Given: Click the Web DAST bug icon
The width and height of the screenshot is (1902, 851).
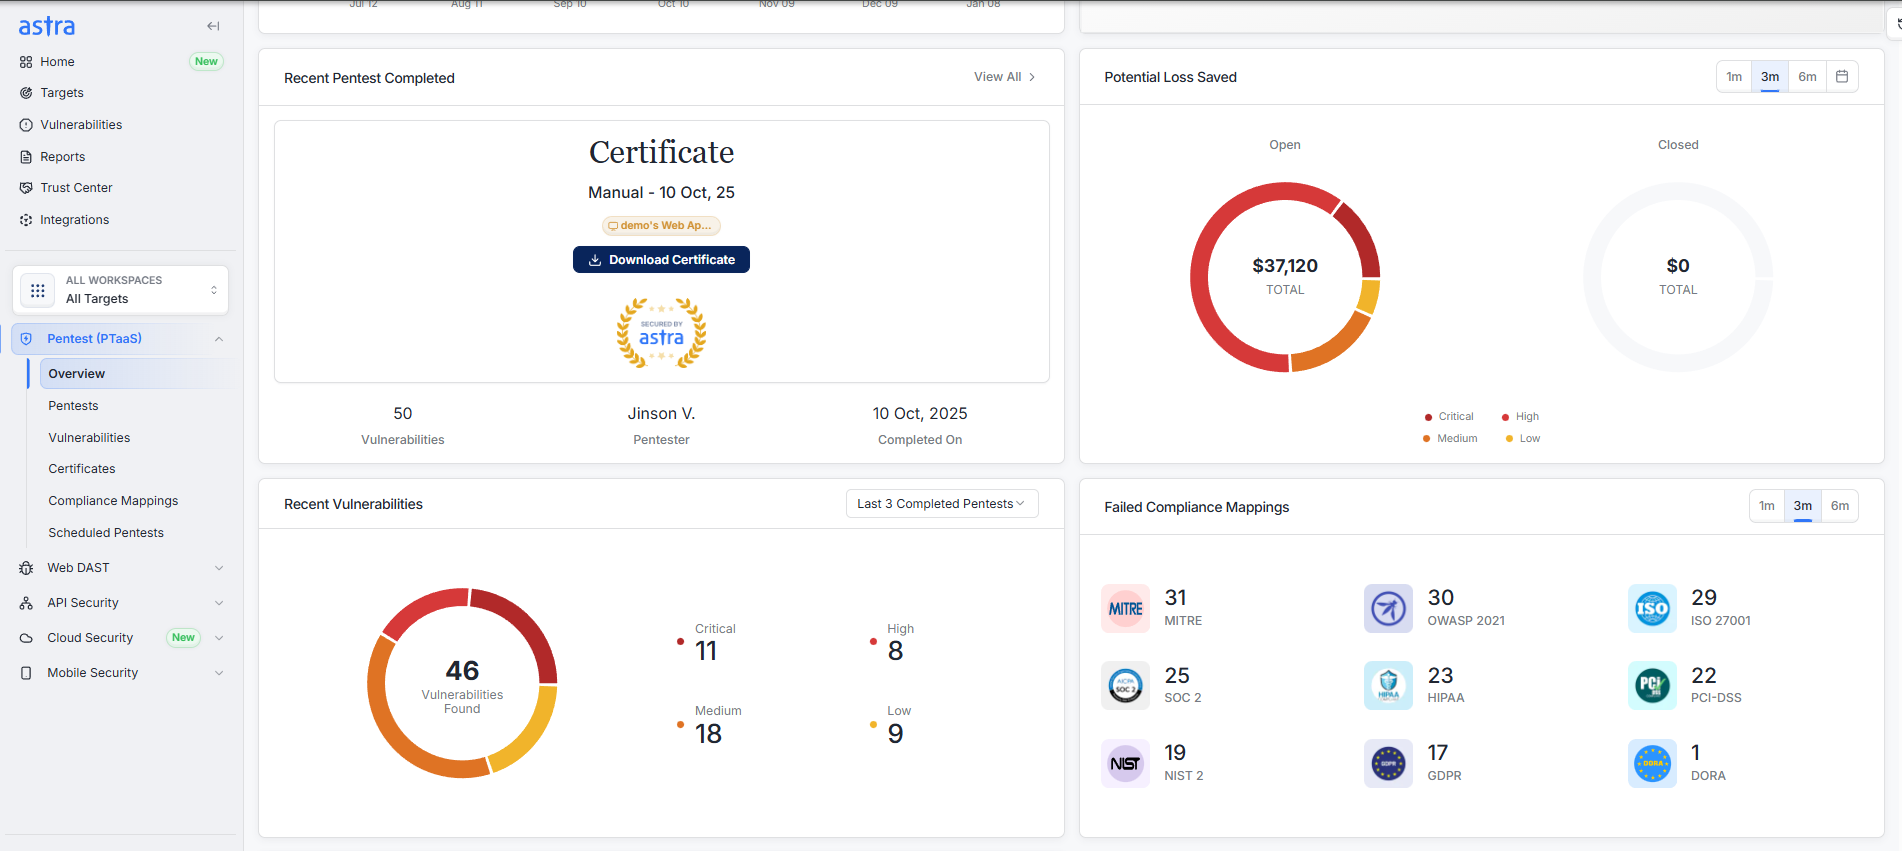Looking at the screenshot, I should [x=26, y=568].
